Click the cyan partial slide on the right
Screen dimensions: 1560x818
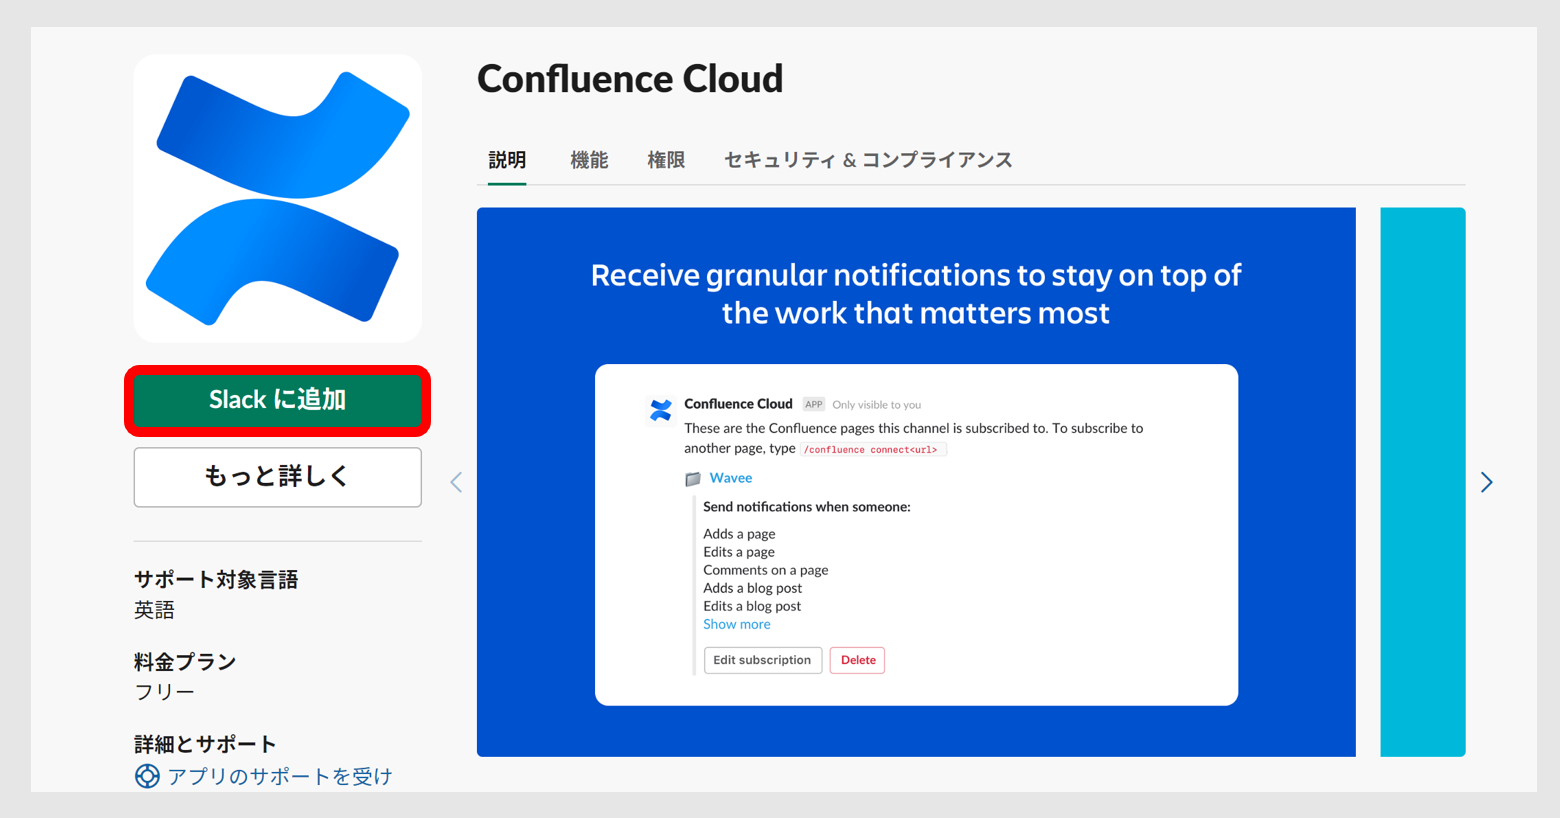pos(1422,480)
